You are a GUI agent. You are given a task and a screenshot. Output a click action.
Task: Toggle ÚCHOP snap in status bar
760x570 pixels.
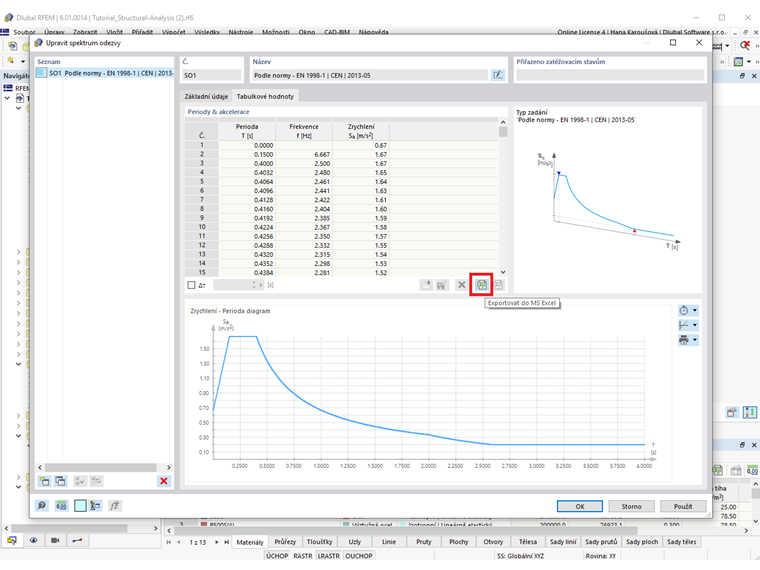[x=277, y=556]
